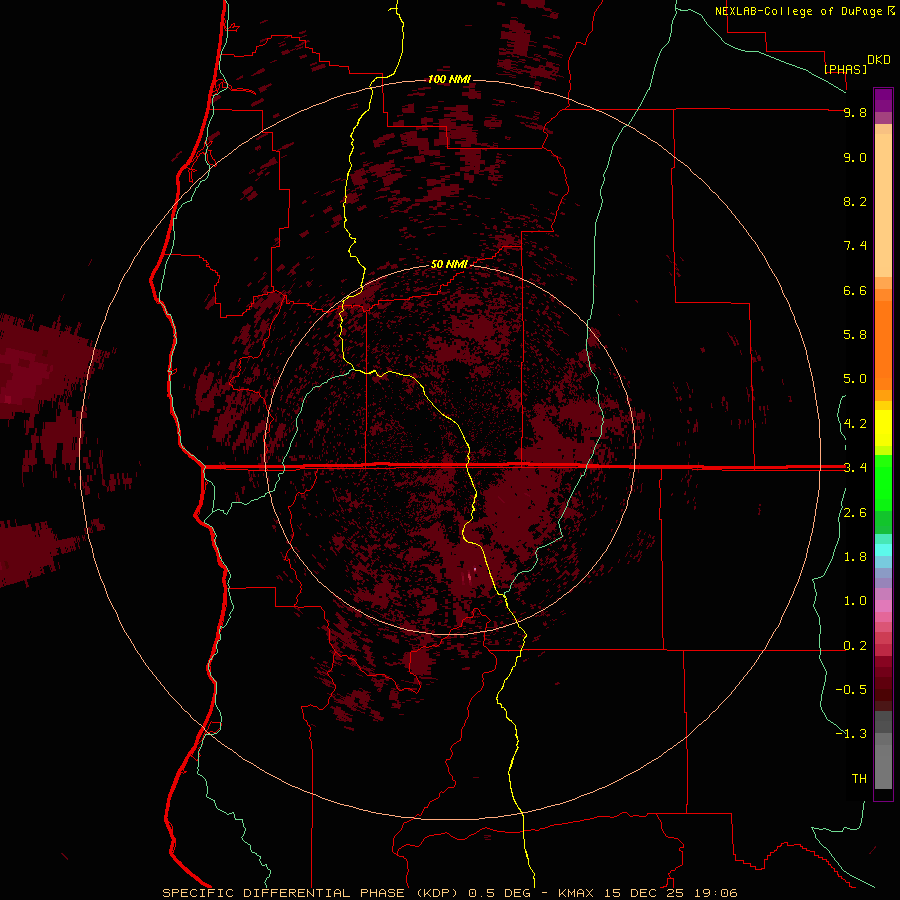Click the -0.5 scale value
Image resolution: width=900 pixels, height=900 pixels.
click(851, 690)
